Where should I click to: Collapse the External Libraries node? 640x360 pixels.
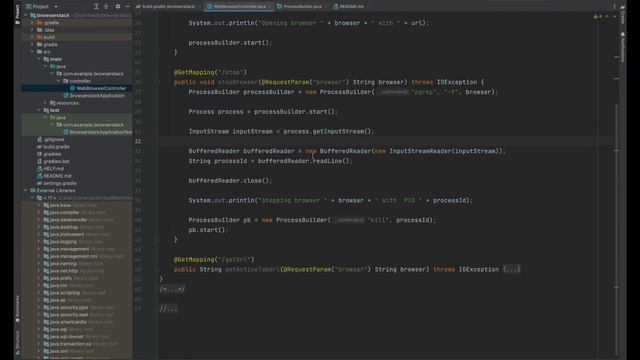pos(26,191)
